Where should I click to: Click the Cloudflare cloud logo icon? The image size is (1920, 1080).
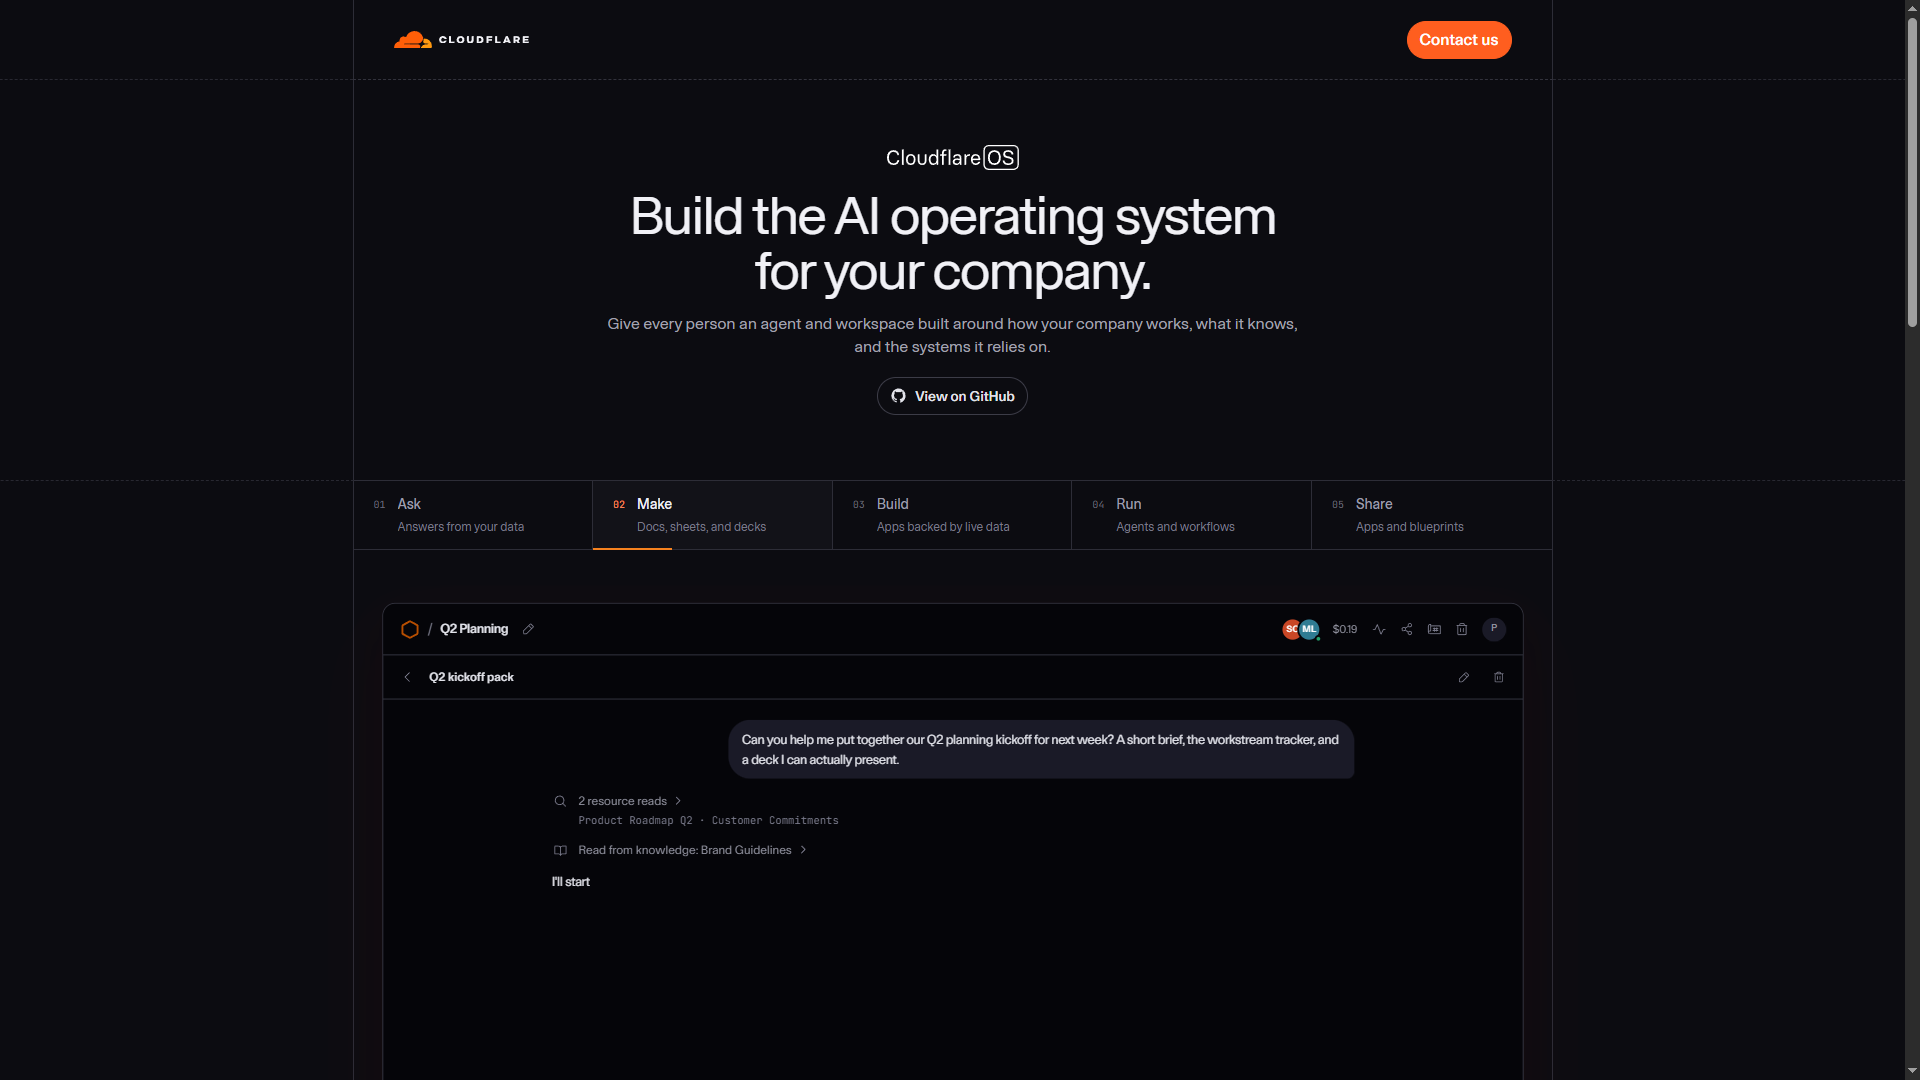(x=412, y=40)
